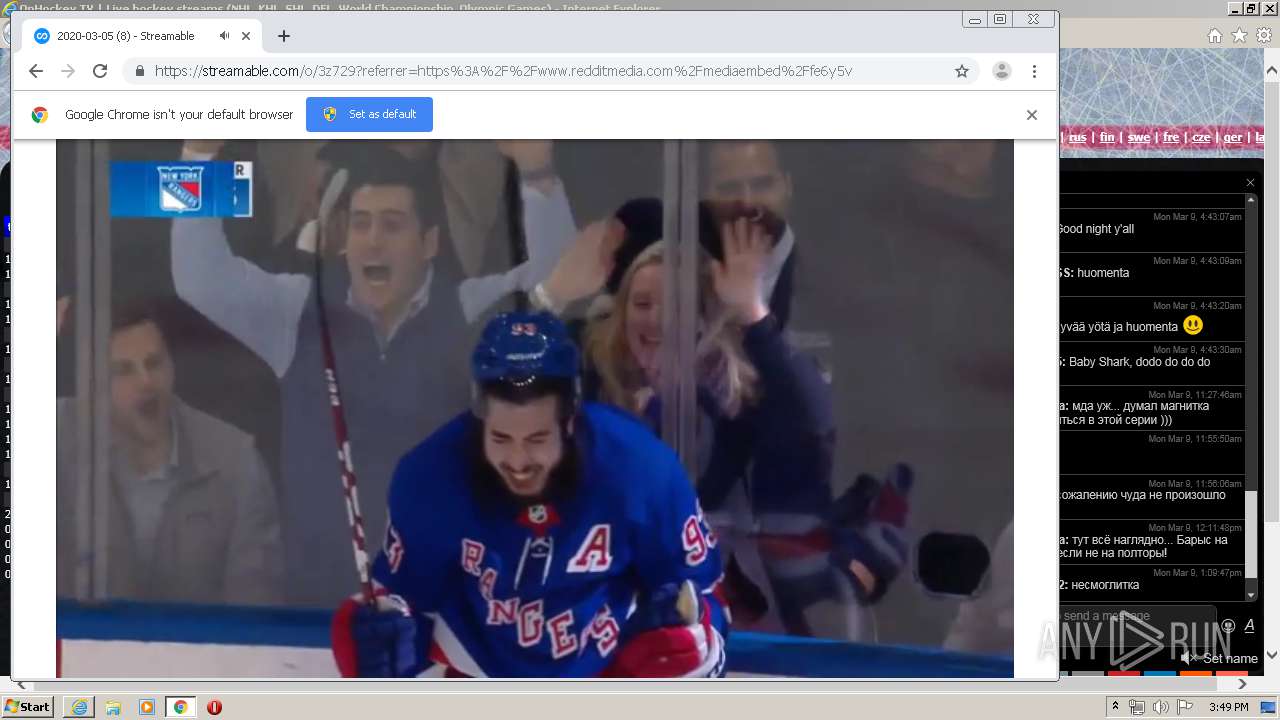
Task: Switch language to cze link
Action: [x=1201, y=138]
